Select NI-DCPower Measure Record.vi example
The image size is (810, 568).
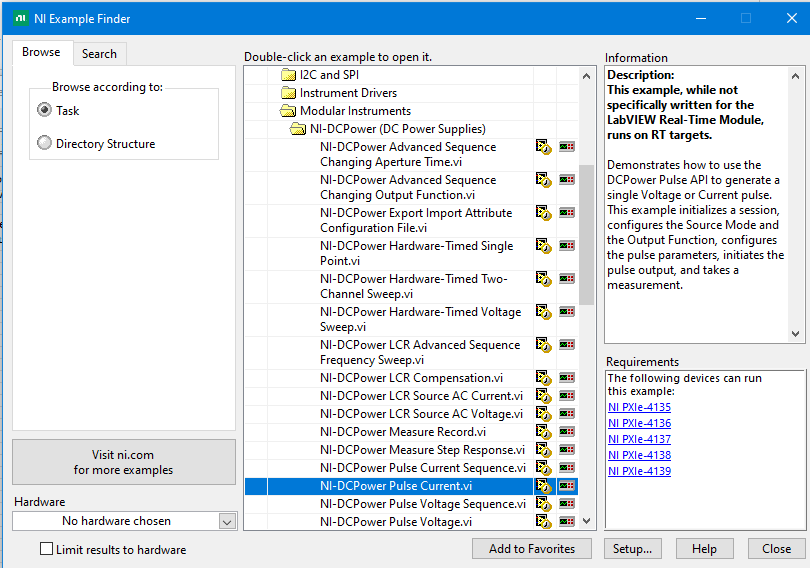(x=403, y=432)
